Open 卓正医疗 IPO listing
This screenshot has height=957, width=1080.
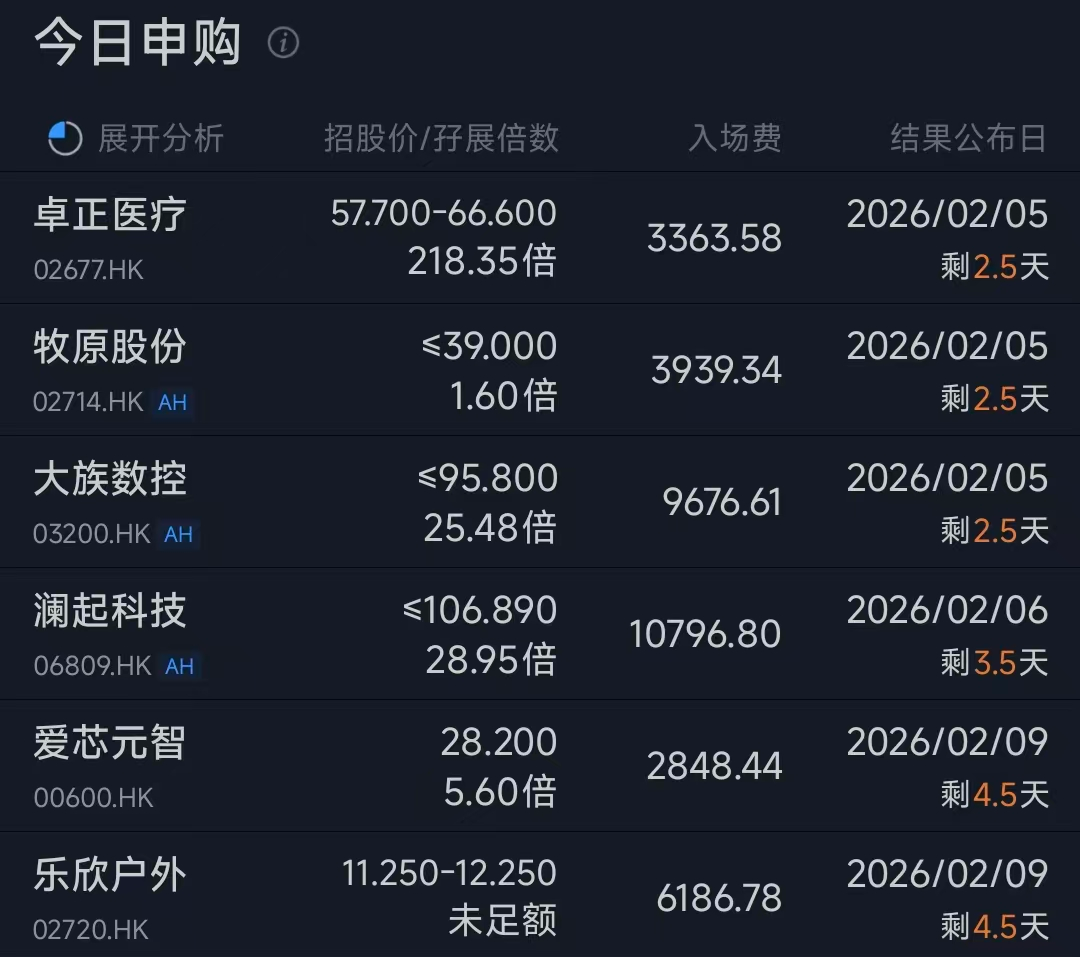pos(110,216)
